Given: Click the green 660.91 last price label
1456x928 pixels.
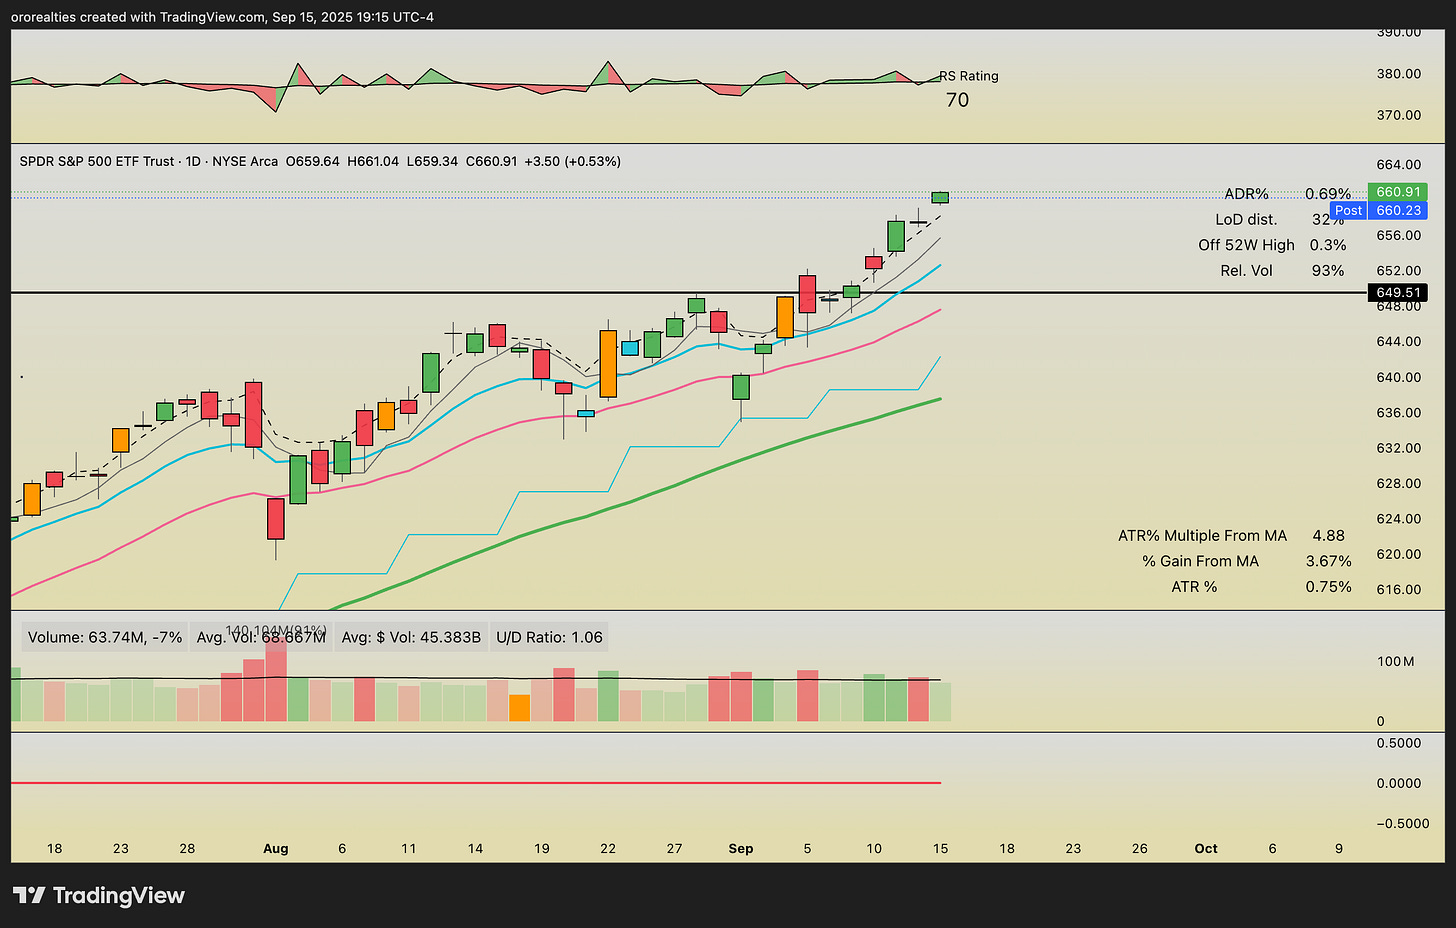Looking at the screenshot, I should coord(1397,192).
